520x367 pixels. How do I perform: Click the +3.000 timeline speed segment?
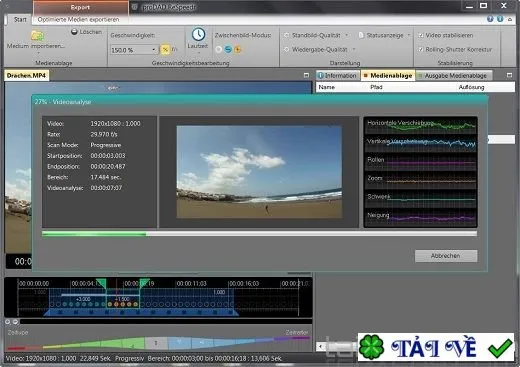83,299
